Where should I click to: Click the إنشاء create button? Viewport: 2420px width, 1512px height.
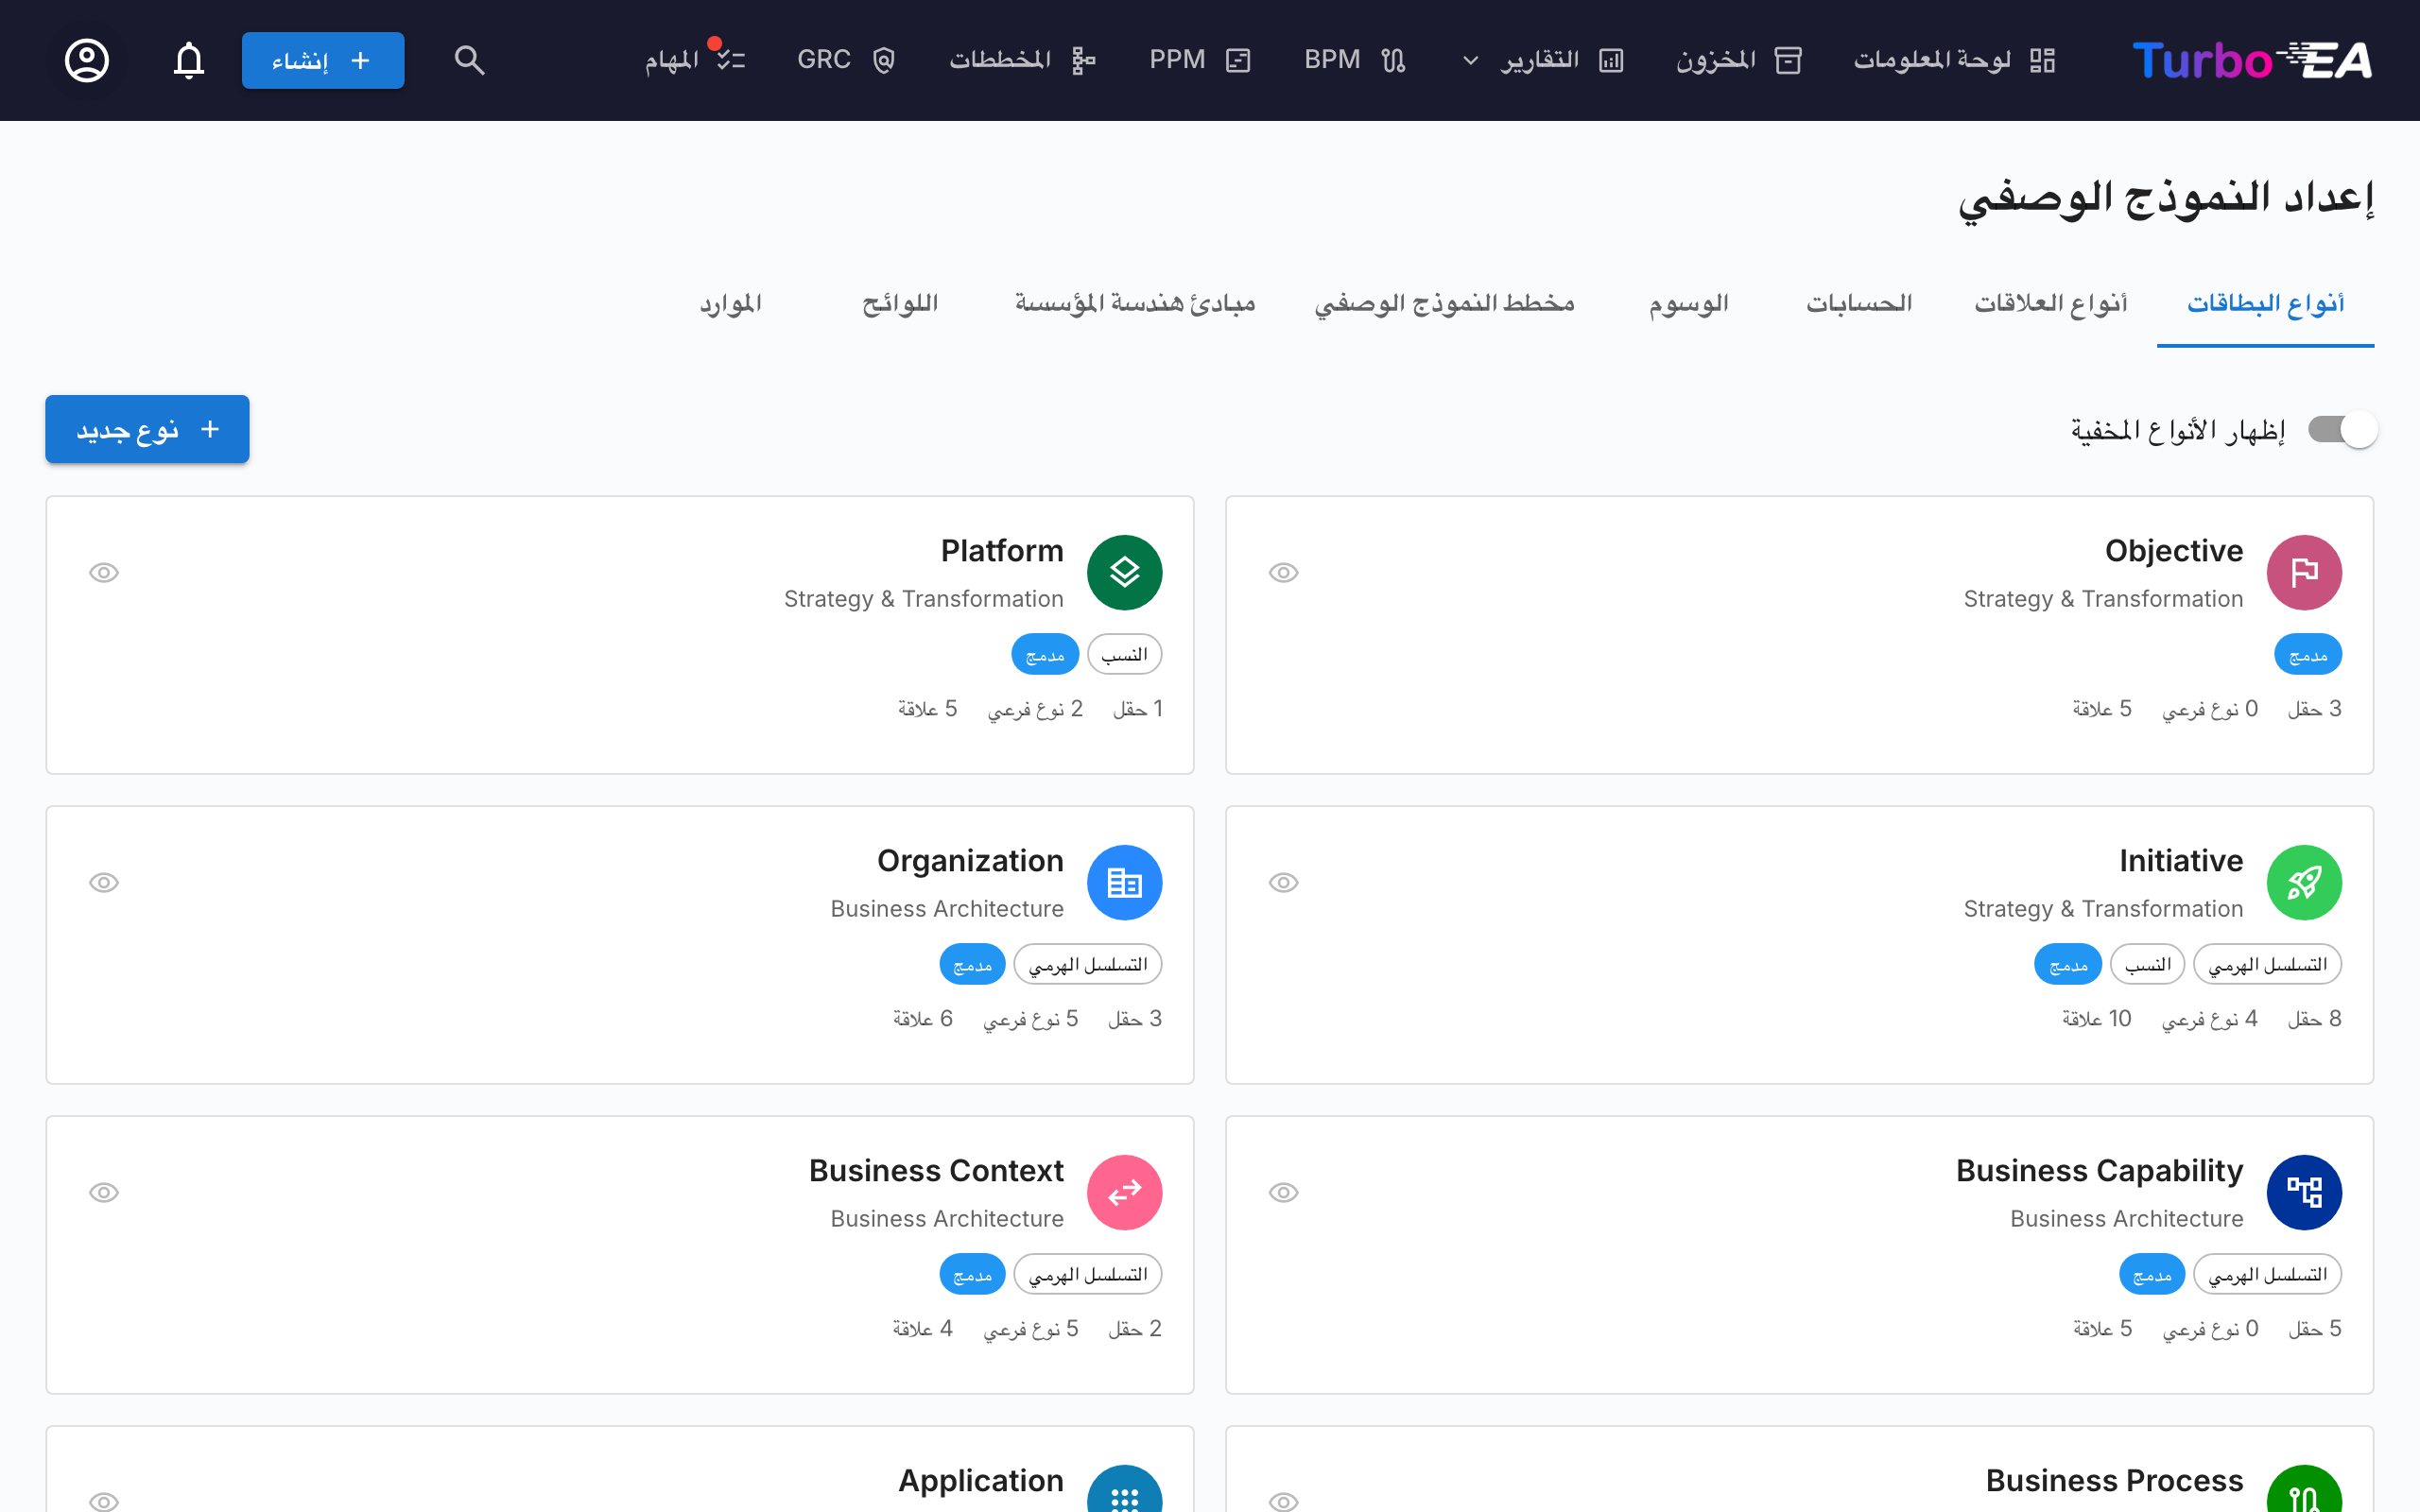pyautogui.click(x=323, y=60)
